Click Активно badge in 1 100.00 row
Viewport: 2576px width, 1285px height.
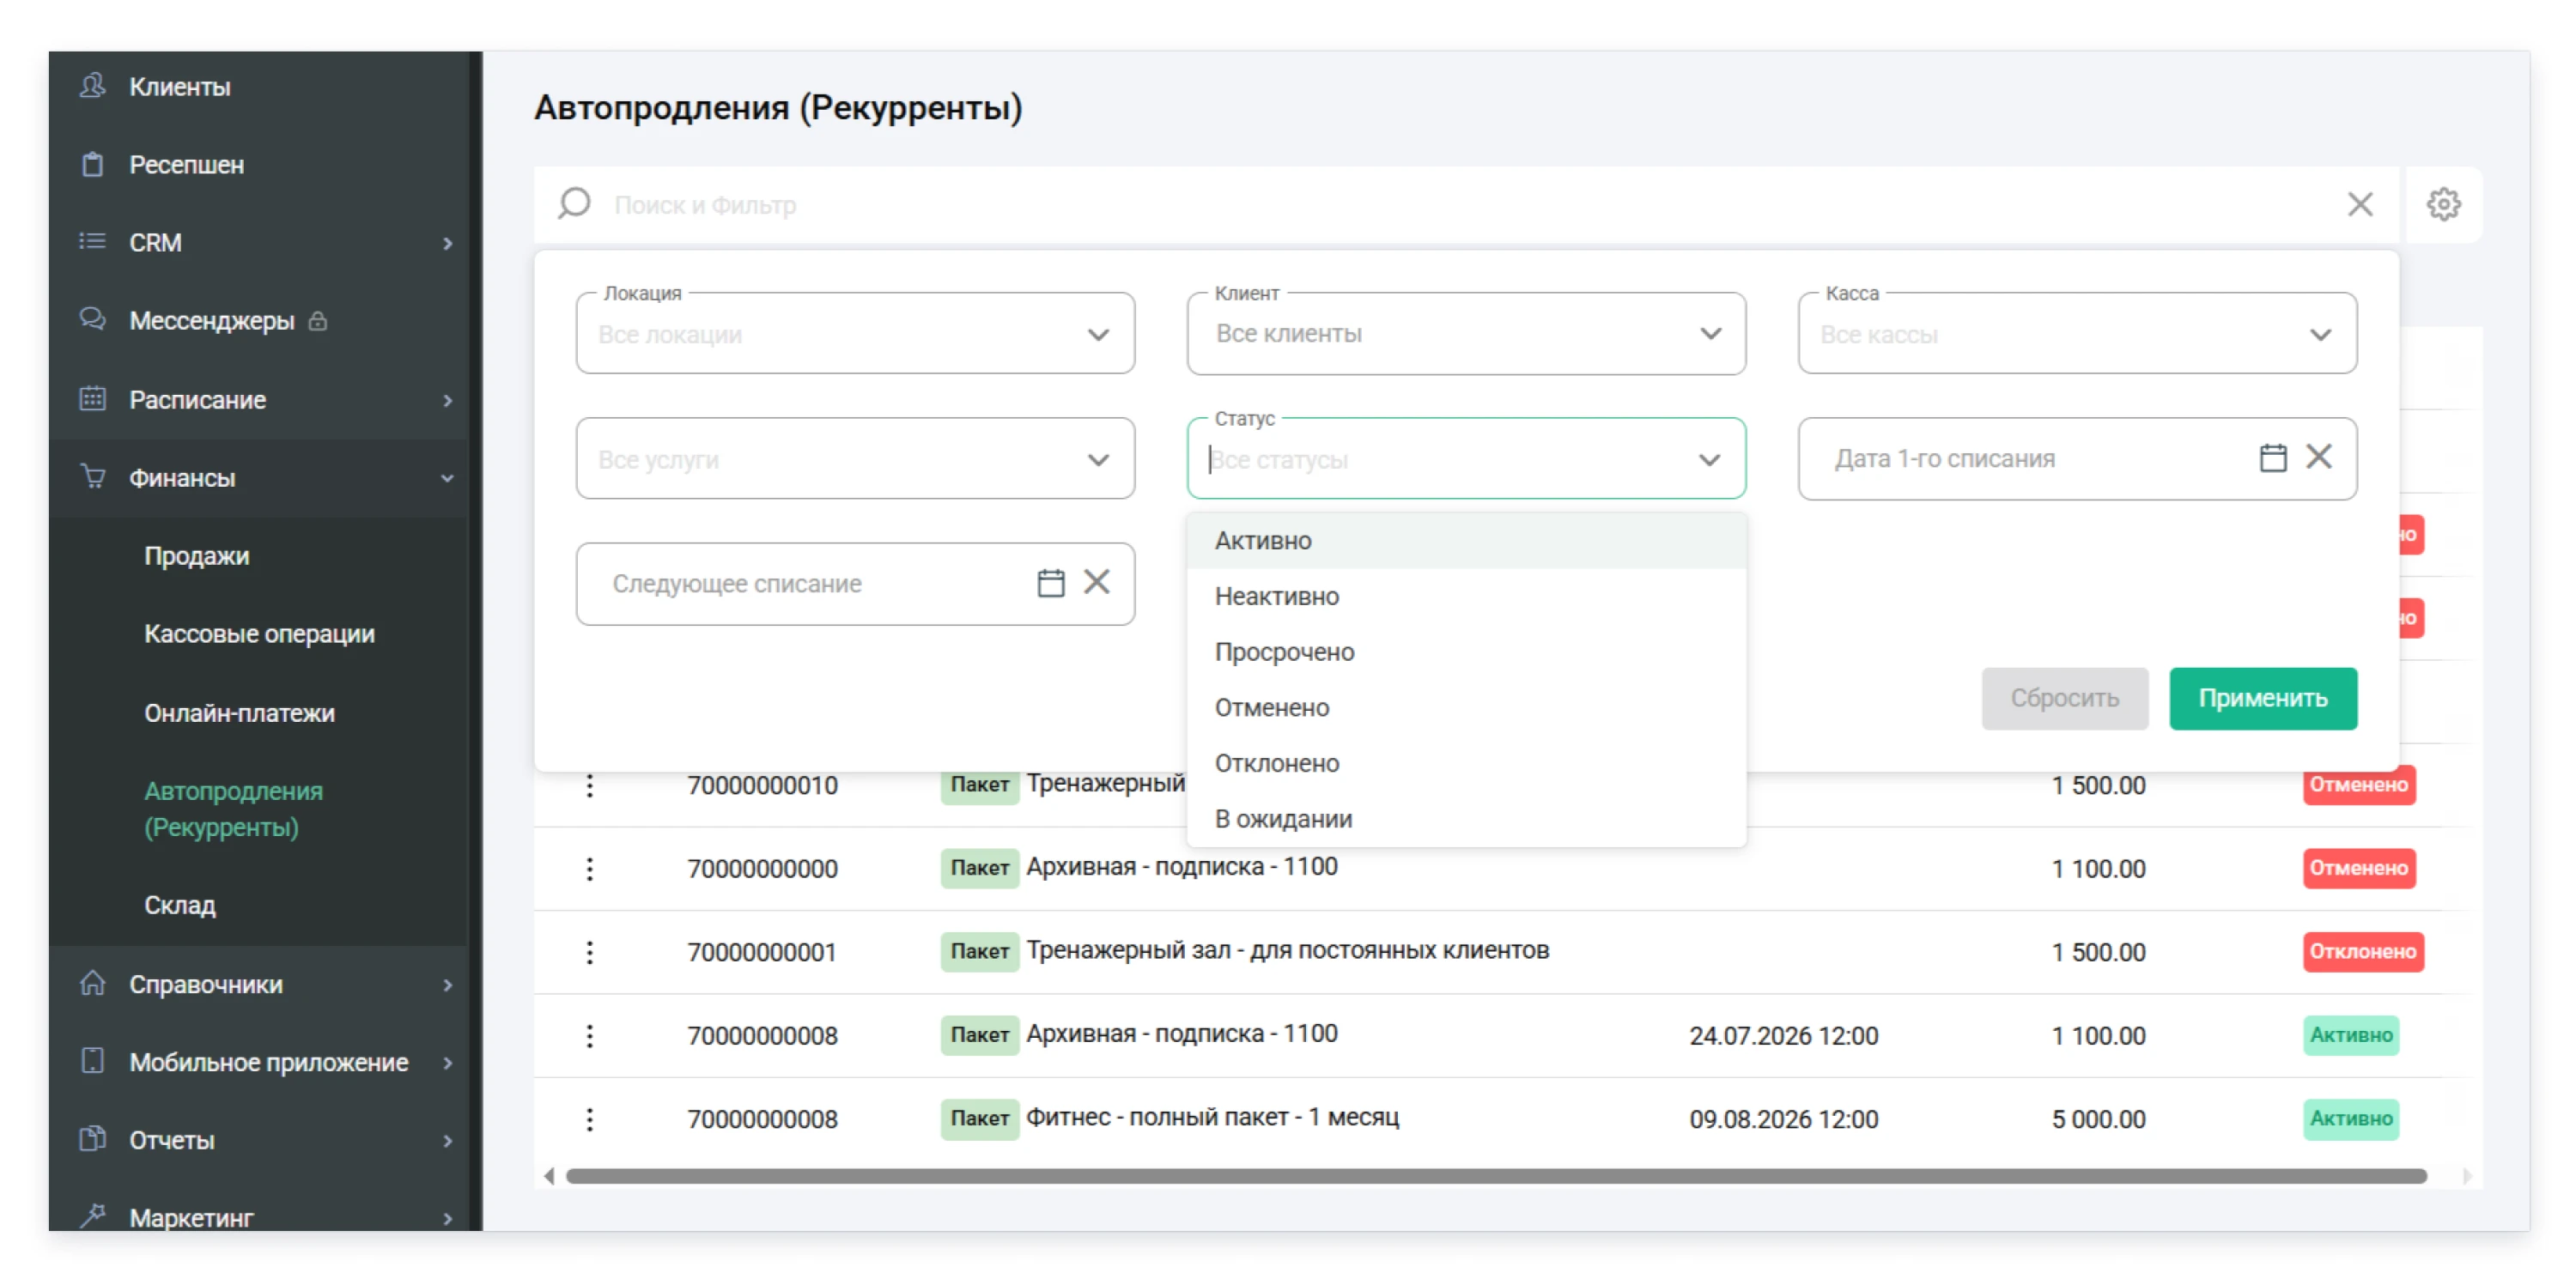[x=2350, y=1035]
